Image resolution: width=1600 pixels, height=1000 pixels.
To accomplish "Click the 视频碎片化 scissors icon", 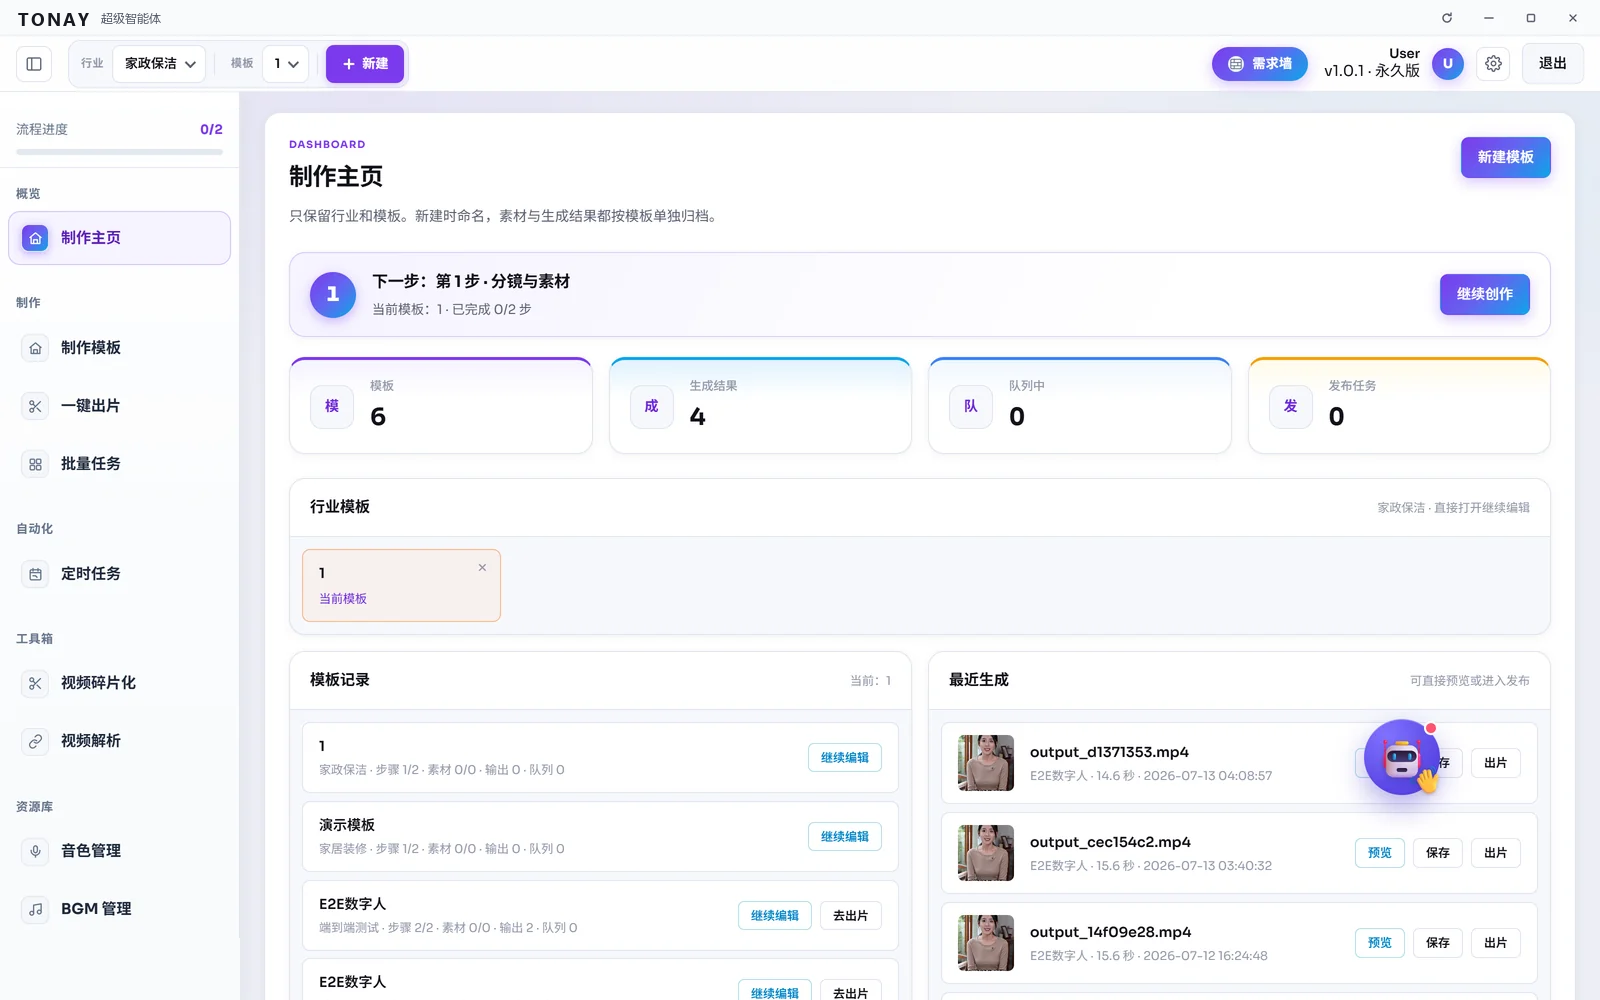I will [35, 683].
